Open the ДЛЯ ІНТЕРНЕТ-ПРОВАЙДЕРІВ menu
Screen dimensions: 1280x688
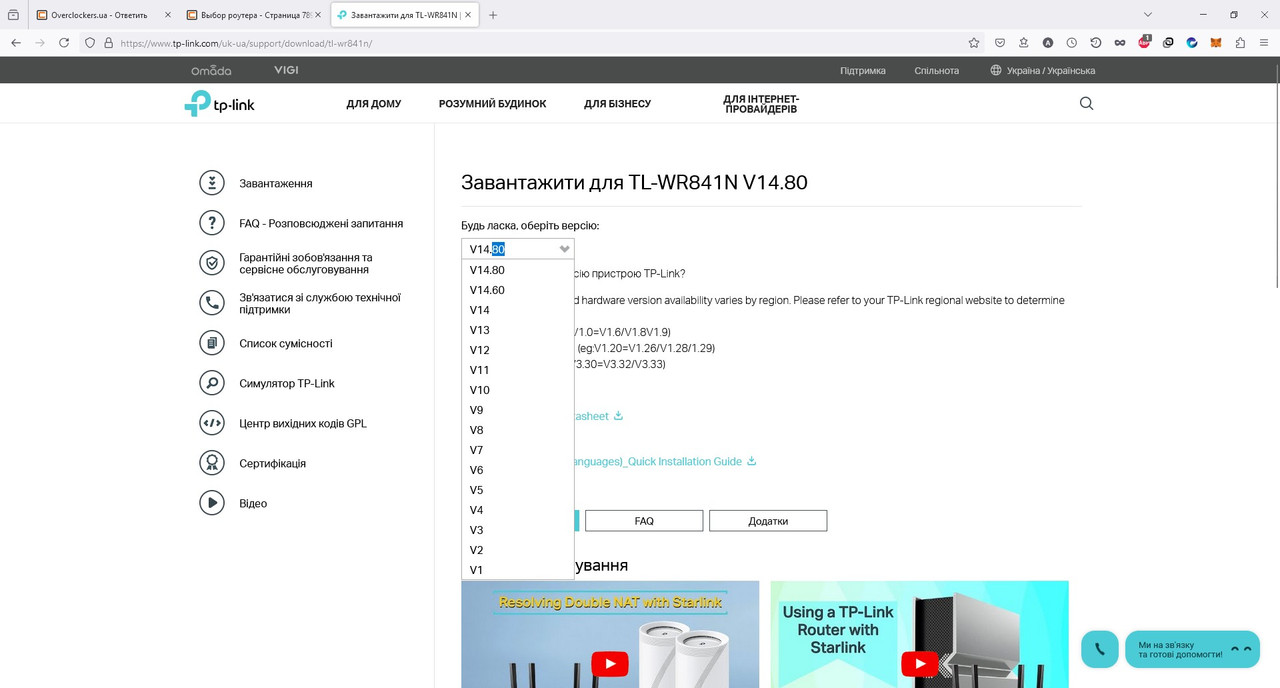pyautogui.click(x=761, y=104)
